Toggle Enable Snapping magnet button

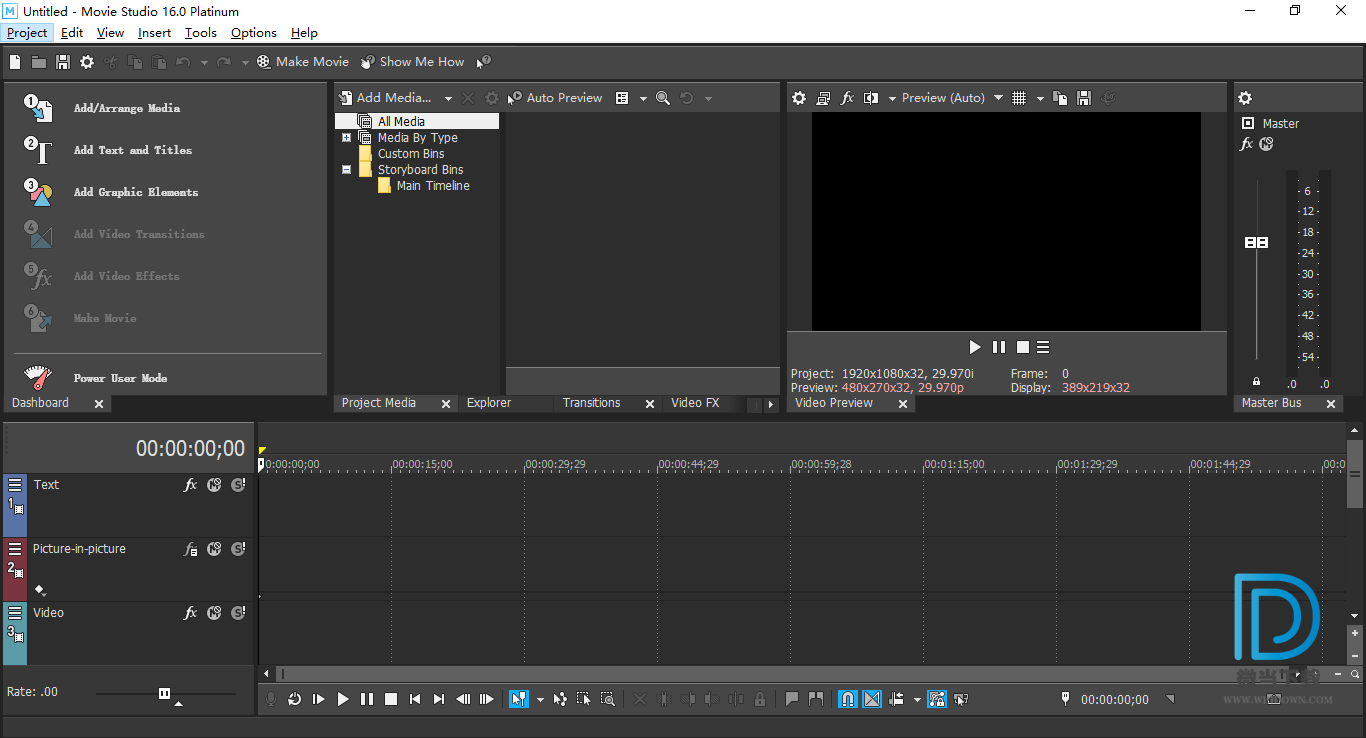pos(847,699)
